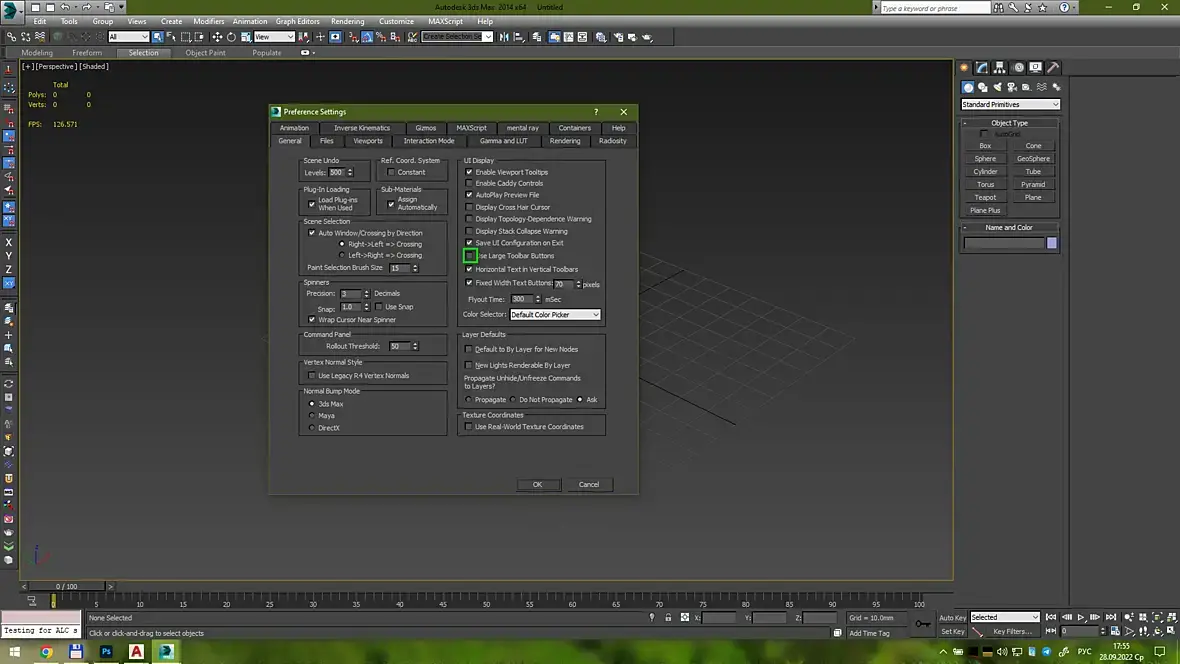Switch to the Gamma and LUT tab
This screenshot has width=1180, height=664.
point(503,141)
